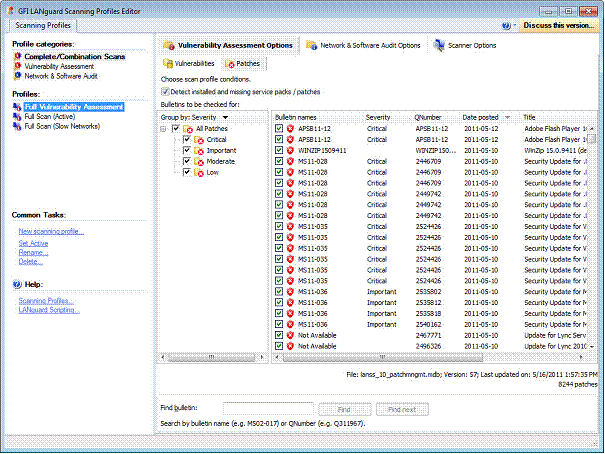Collapse the All Patches tree node
605x454 pixels.
tap(164, 129)
